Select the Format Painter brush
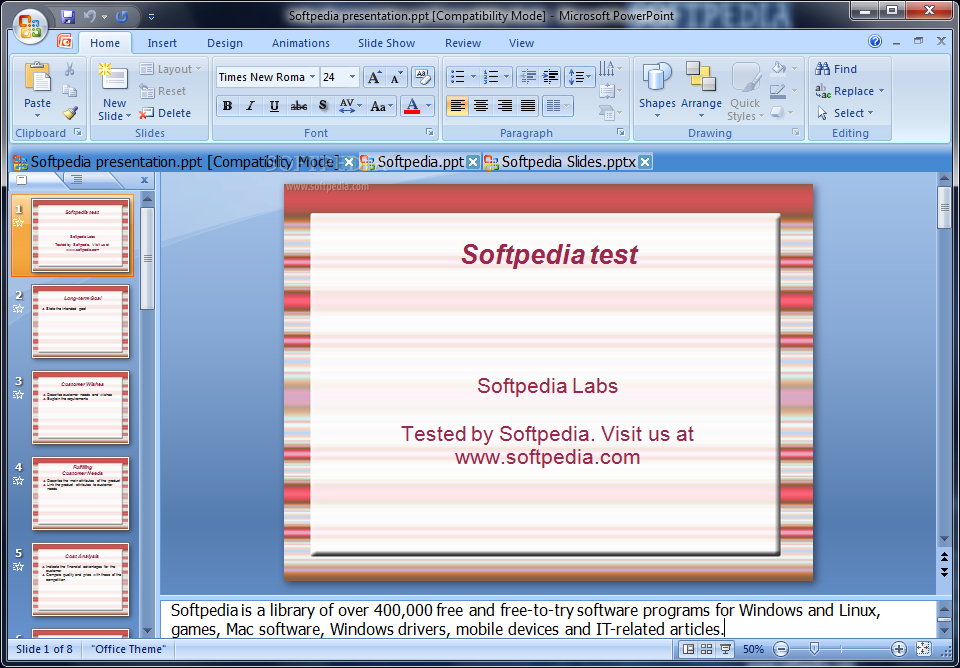The height and width of the screenshot is (668, 960). (x=70, y=113)
